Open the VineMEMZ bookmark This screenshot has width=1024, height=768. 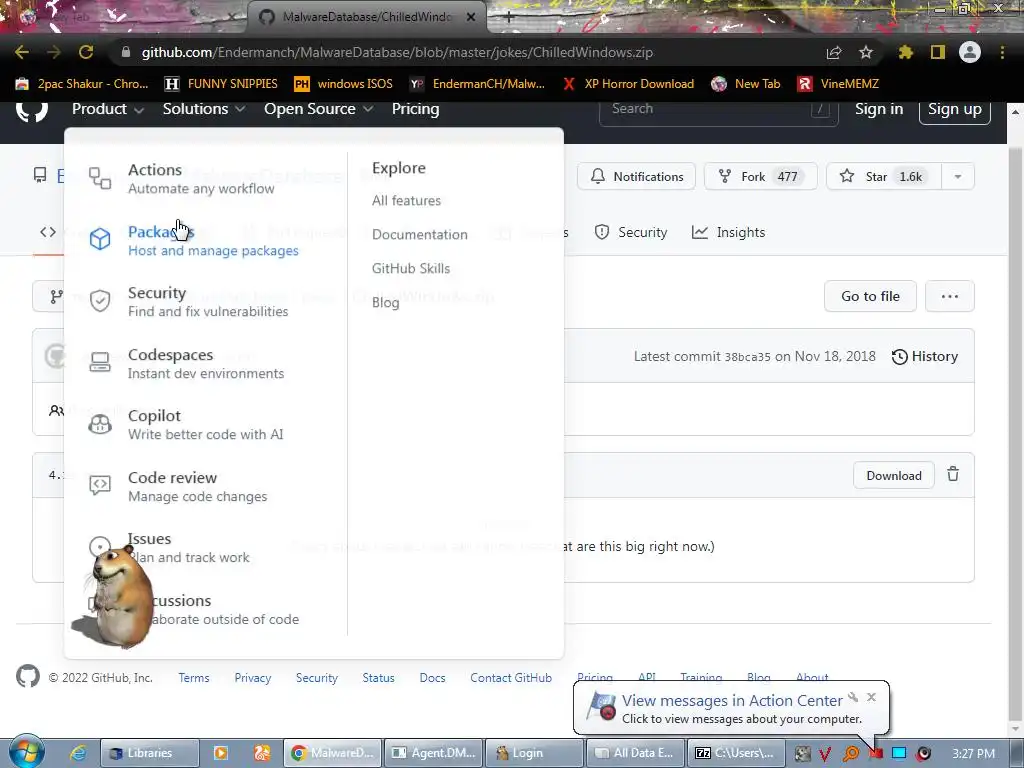pos(839,84)
